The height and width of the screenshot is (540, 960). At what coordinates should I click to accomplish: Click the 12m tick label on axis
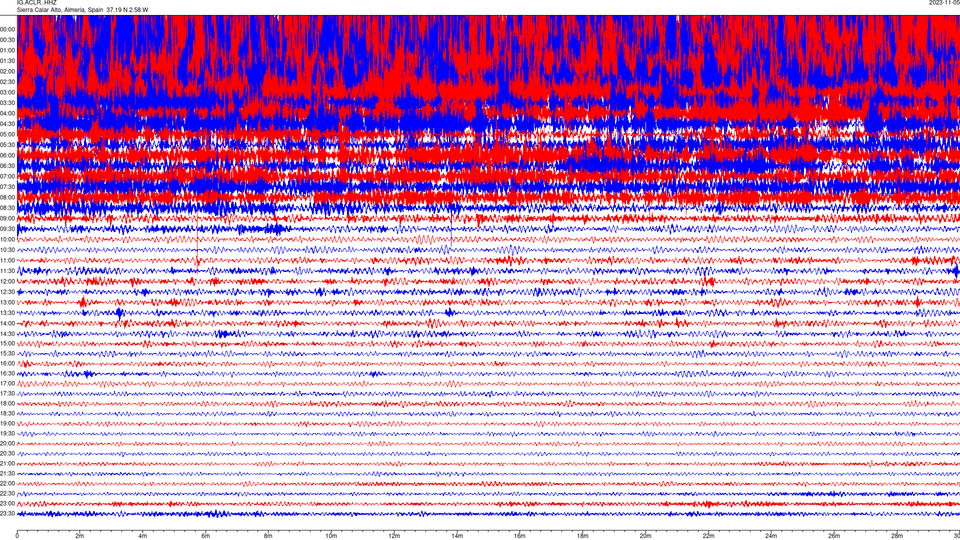394,536
